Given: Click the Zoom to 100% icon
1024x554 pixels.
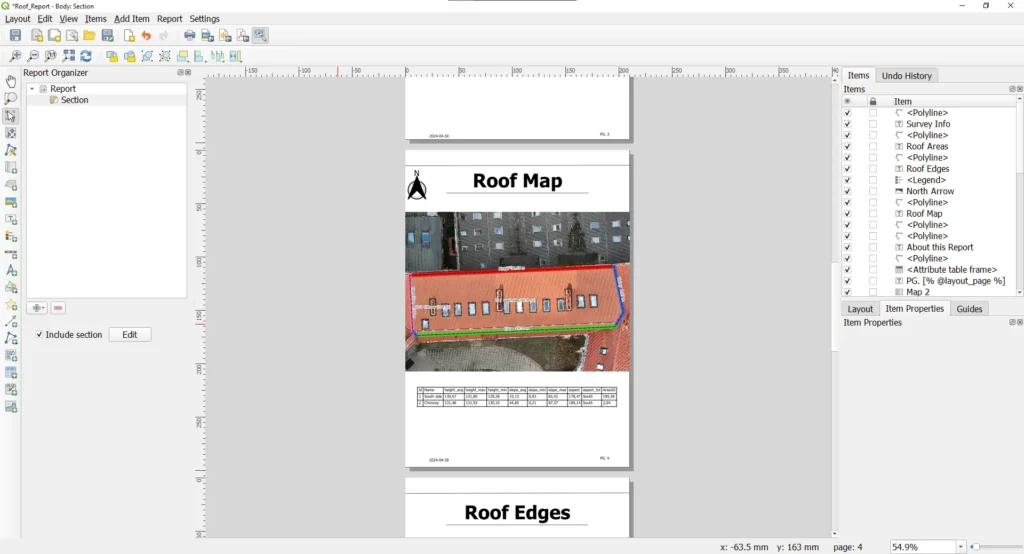Looking at the screenshot, I should tap(50, 56).
